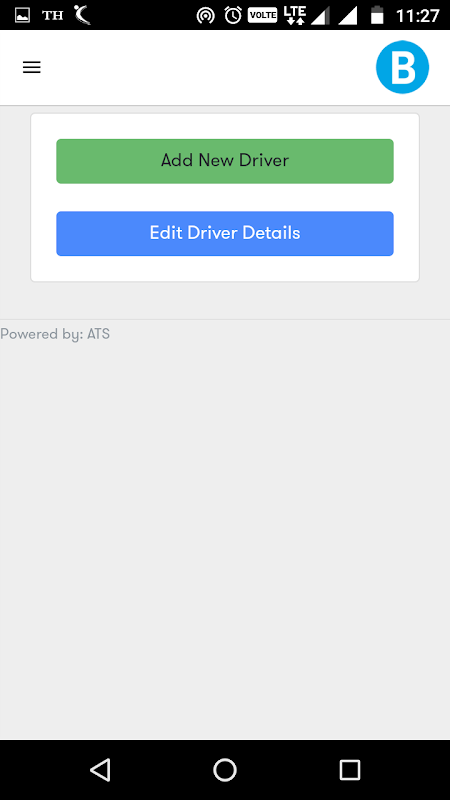Screen dimensions: 450x800
Task: Click the Powered by: ATS footer text
Action: coord(55,334)
